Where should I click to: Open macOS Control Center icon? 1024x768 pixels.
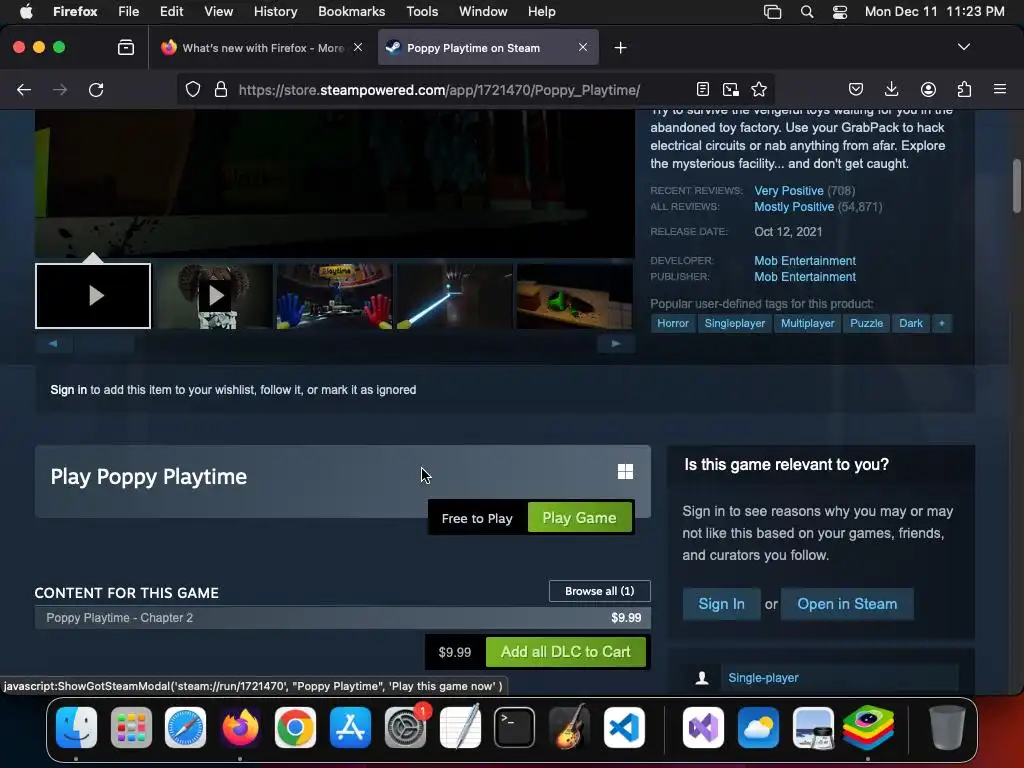click(x=840, y=12)
